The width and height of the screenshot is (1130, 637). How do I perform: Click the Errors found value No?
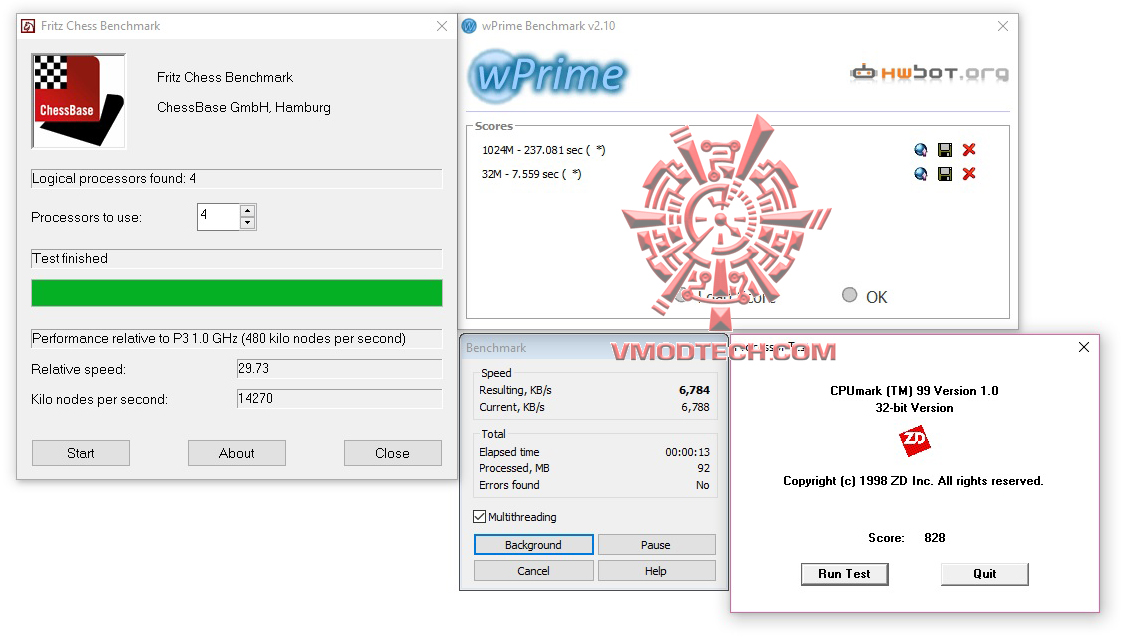point(703,485)
